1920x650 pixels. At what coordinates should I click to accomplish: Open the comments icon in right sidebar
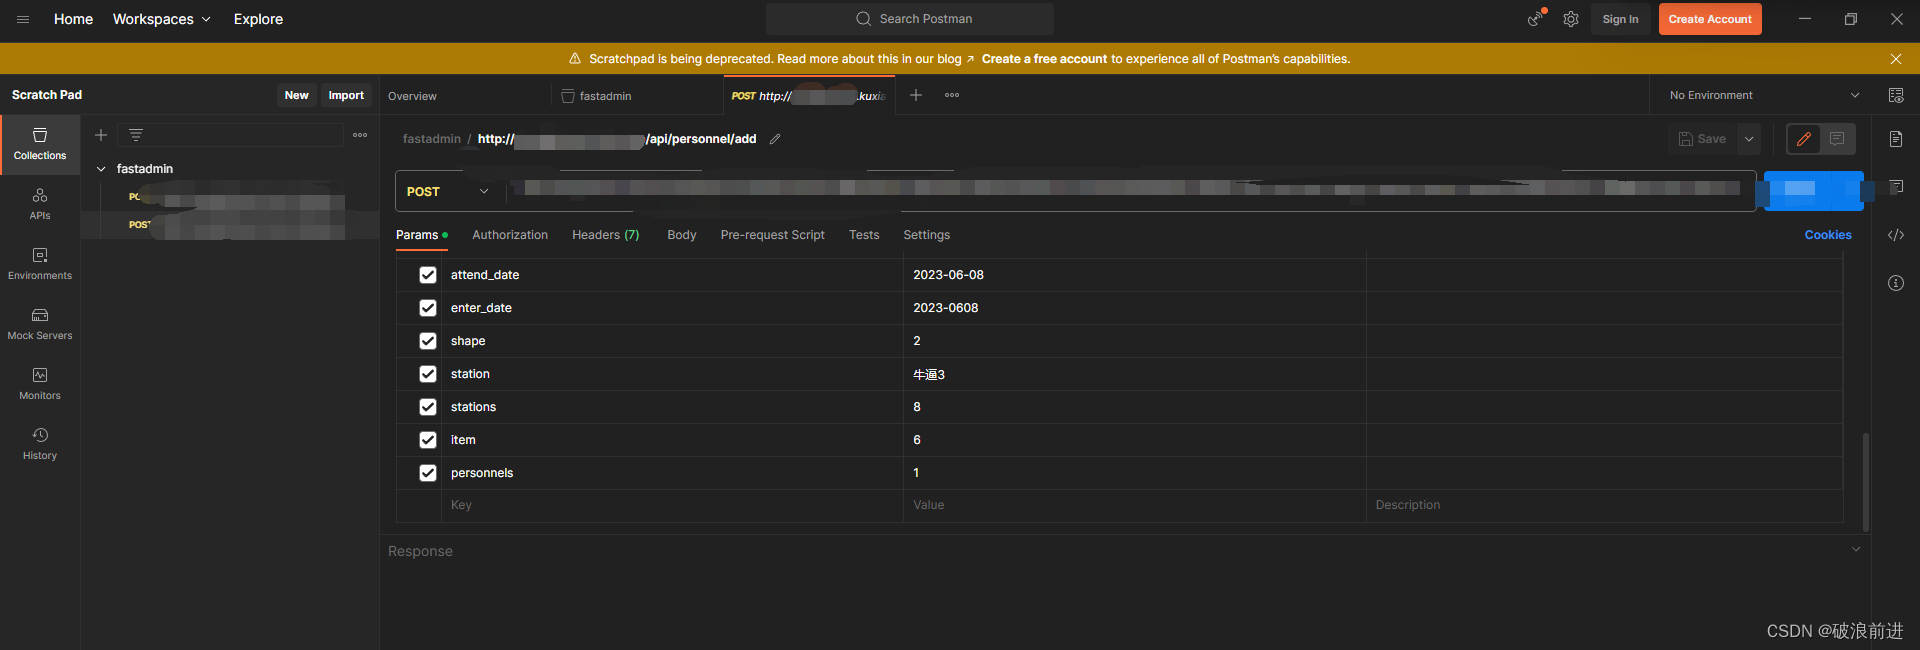(1896, 187)
